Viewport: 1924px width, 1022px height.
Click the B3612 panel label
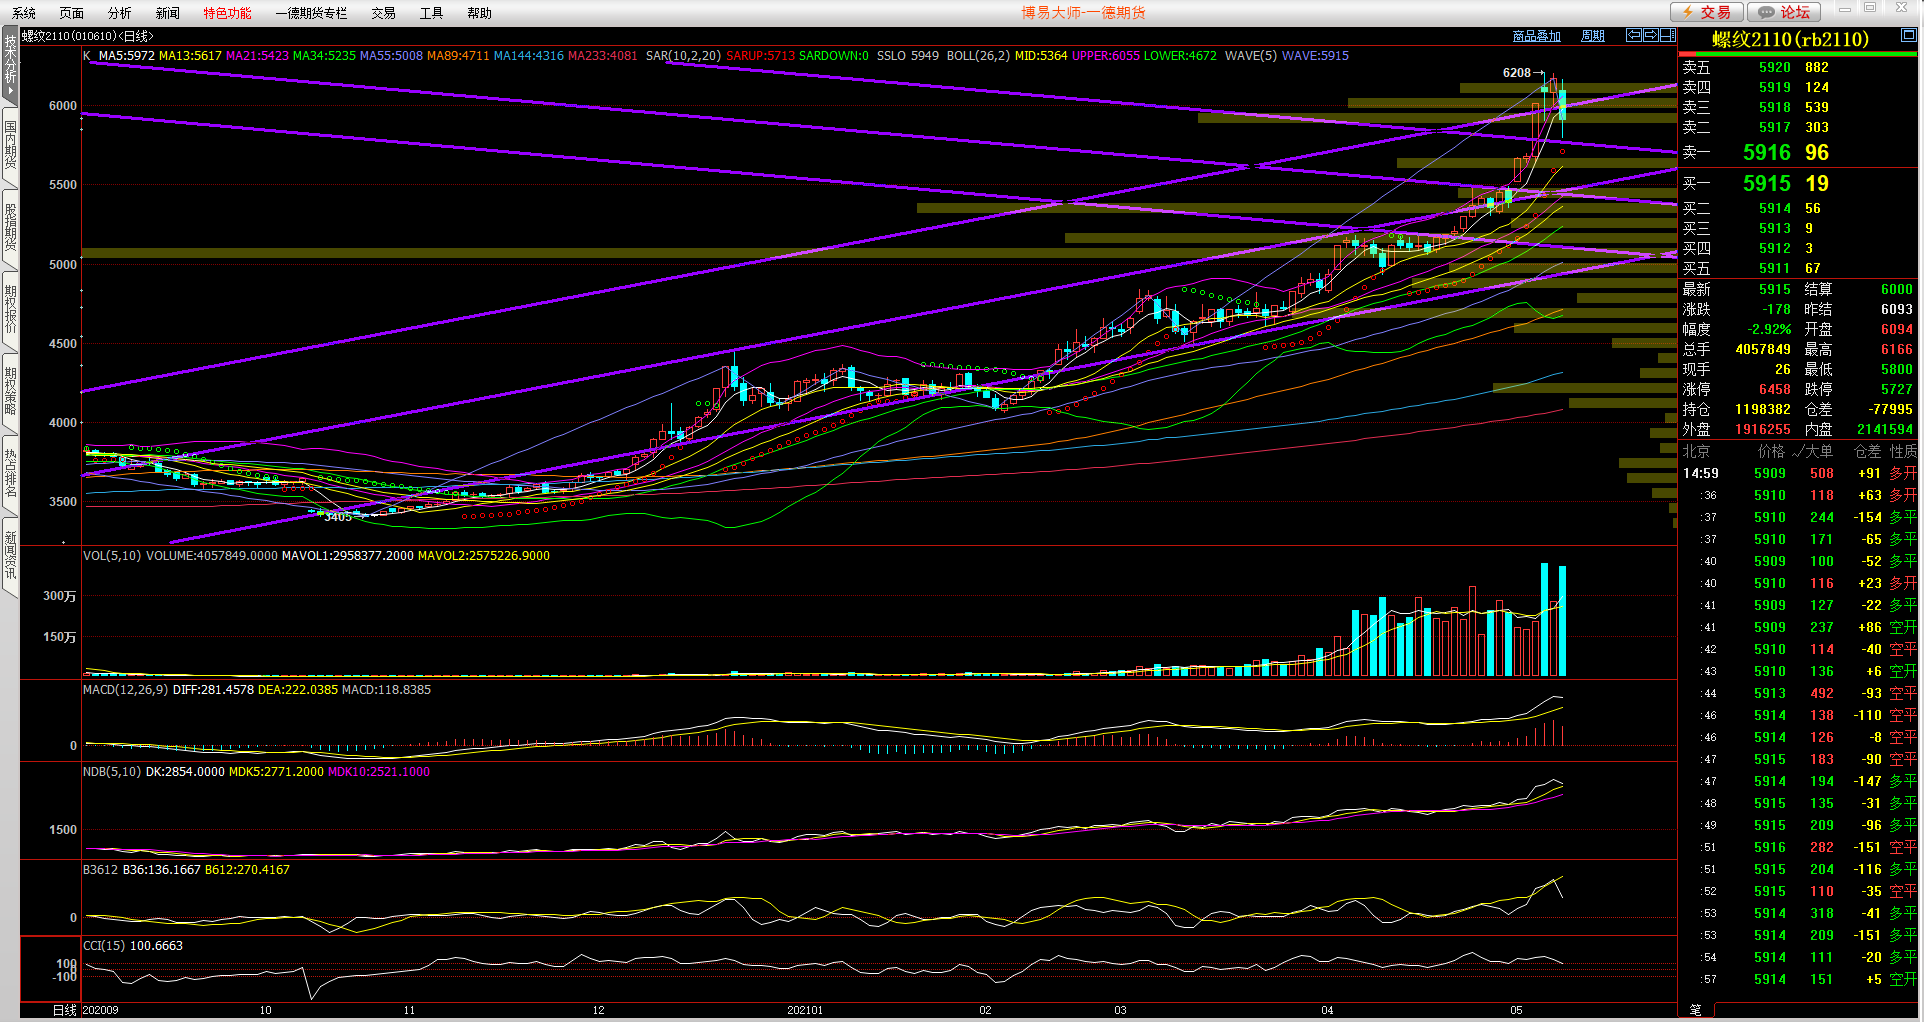100,870
